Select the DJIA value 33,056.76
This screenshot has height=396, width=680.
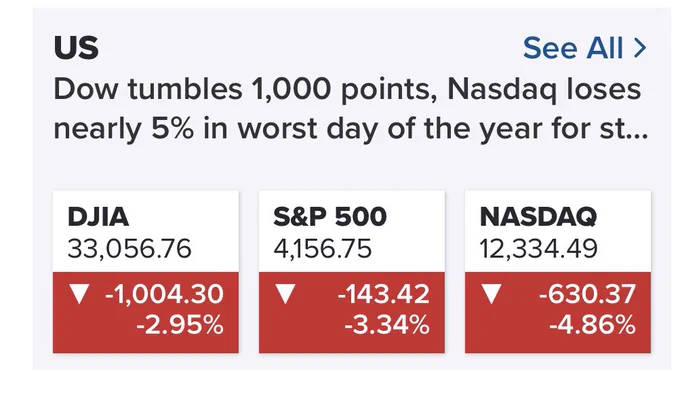tap(129, 249)
